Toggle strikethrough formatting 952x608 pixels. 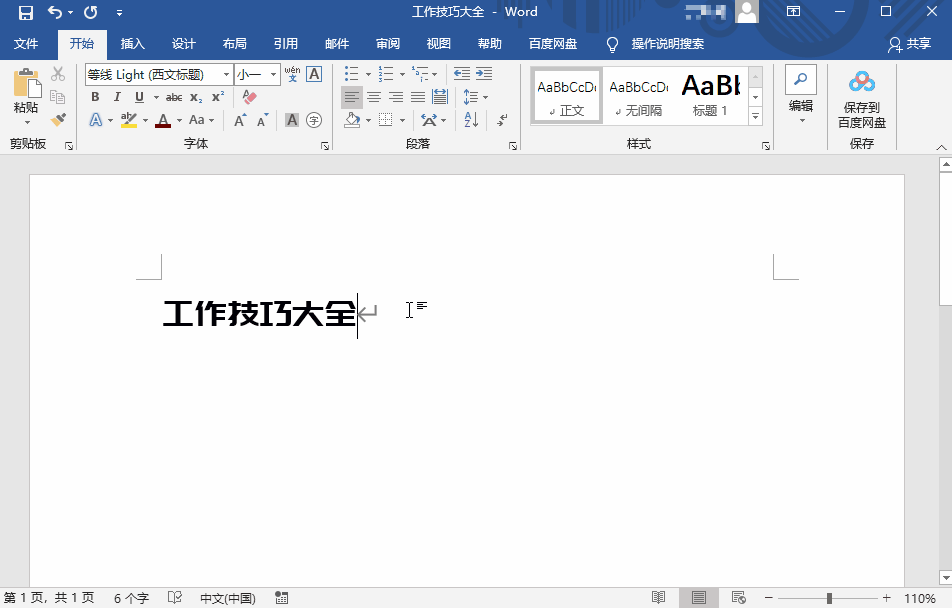click(x=174, y=97)
